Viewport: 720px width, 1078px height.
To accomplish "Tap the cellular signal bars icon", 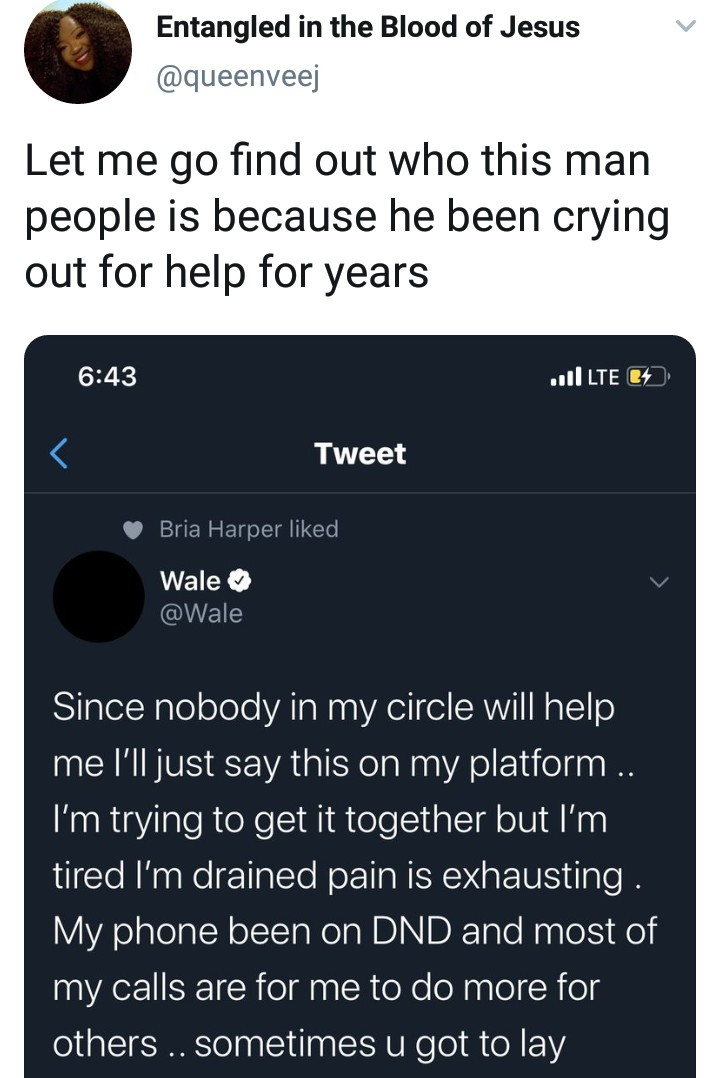I will point(566,376).
